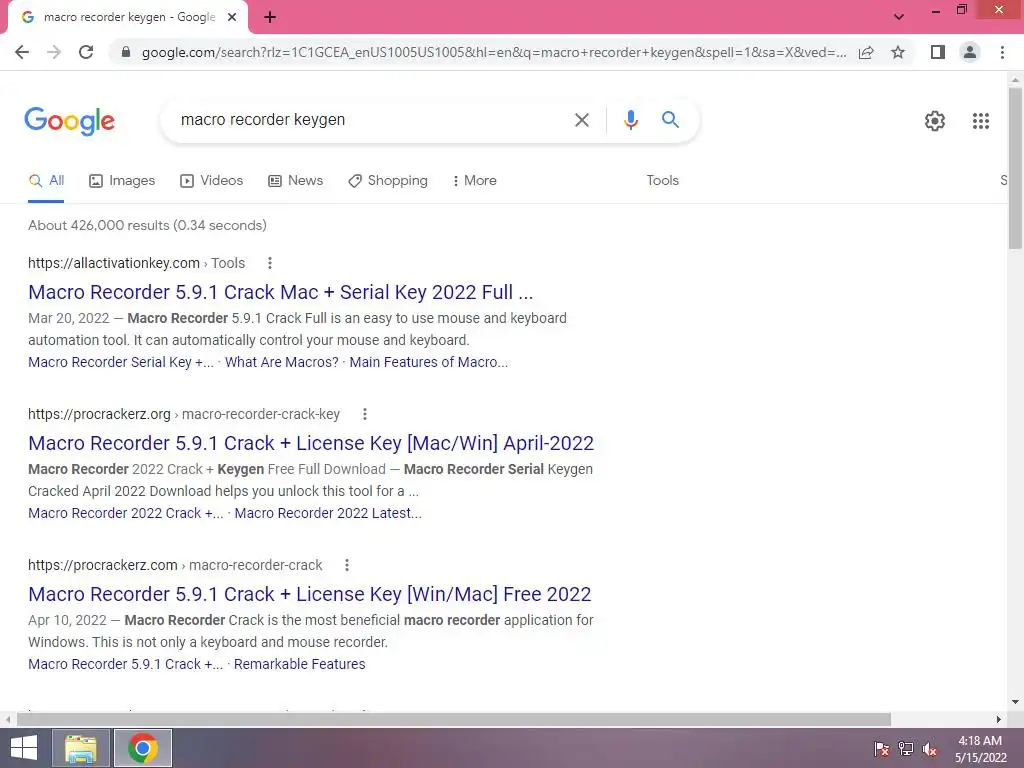
Task: Open the Action Center flag icon
Action: [882, 749]
